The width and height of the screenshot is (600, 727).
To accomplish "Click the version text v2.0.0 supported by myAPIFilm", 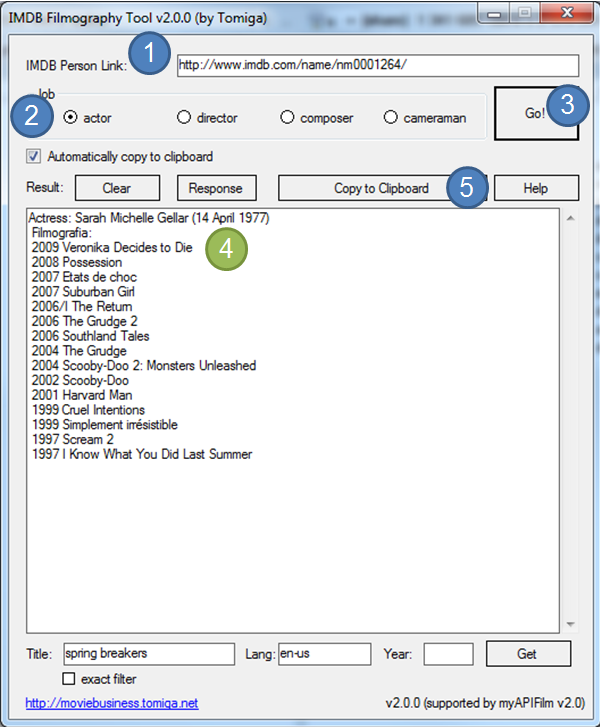I will 485,703.
